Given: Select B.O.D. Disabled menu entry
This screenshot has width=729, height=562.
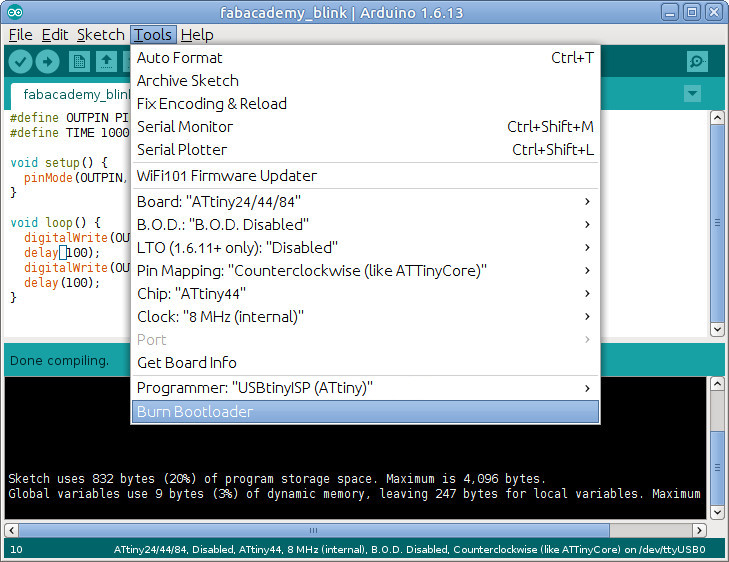Looking at the screenshot, I should pyautogui.click(x=365, y=225).
